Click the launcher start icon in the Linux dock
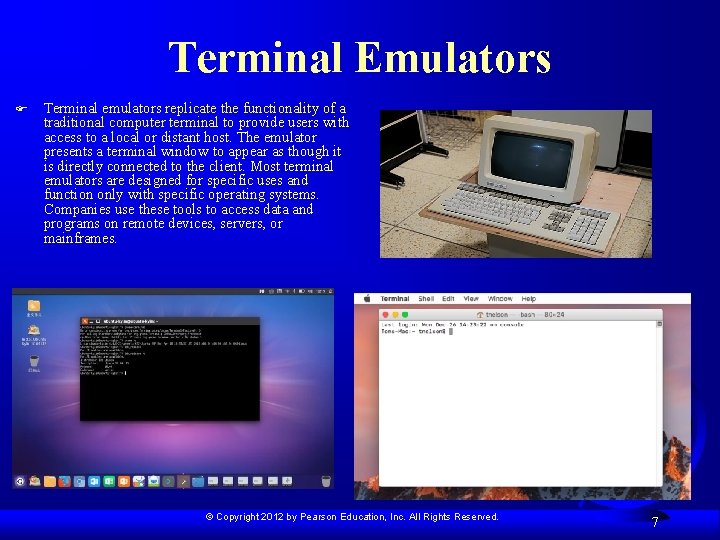This screenshot has width=720, height=540. [20, 481]
